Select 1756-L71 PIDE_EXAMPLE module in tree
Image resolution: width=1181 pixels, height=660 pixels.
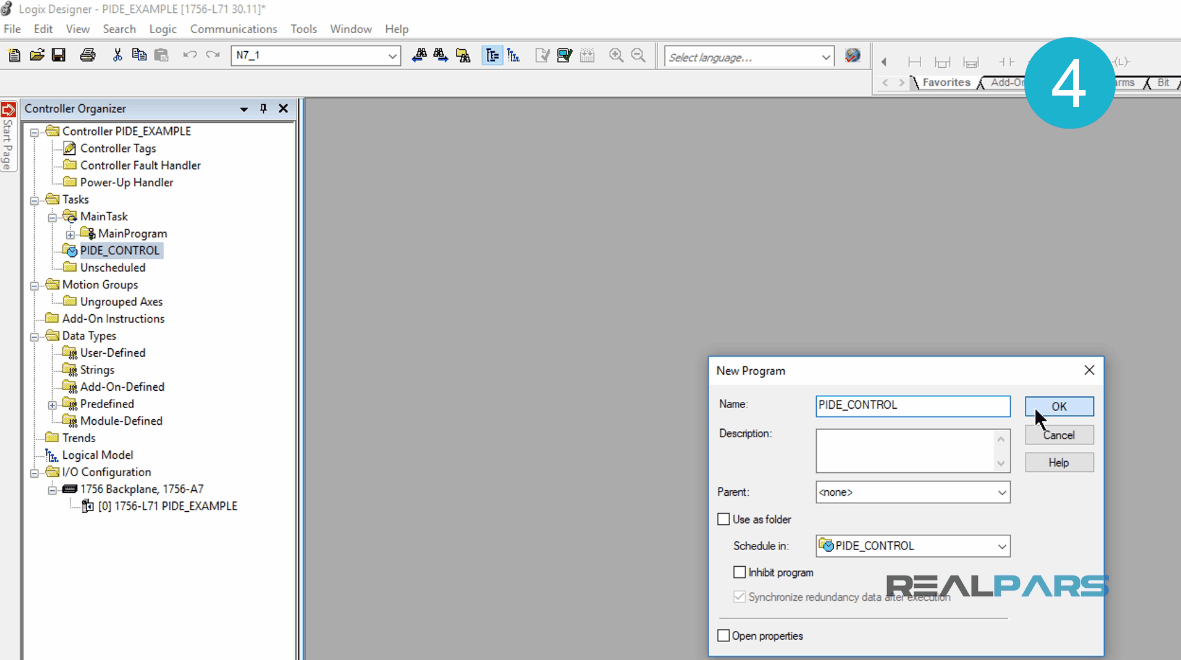pos(167,506)
